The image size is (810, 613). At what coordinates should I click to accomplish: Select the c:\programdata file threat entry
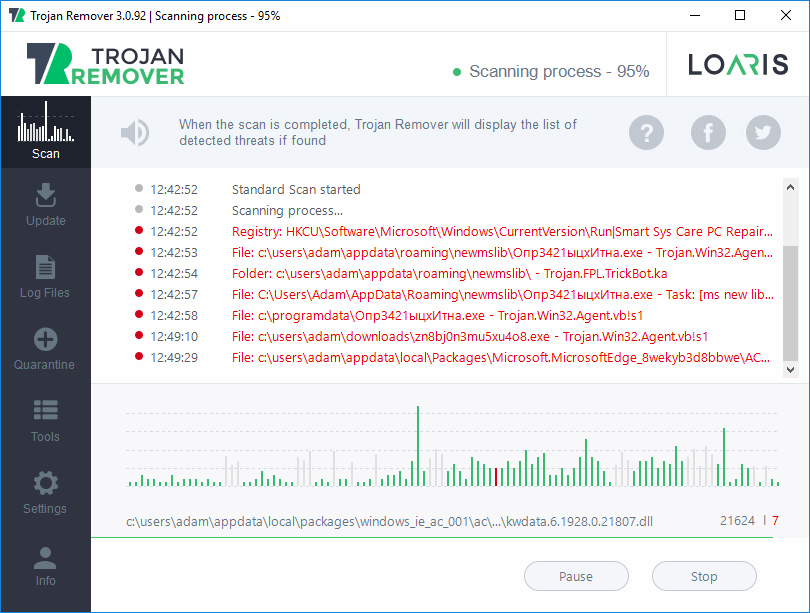tap(437, 316)
